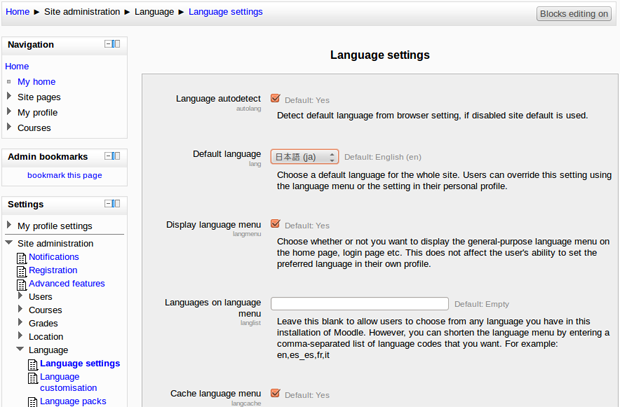Click the Languages on language menu text field
620x407 pixels.
359,304
